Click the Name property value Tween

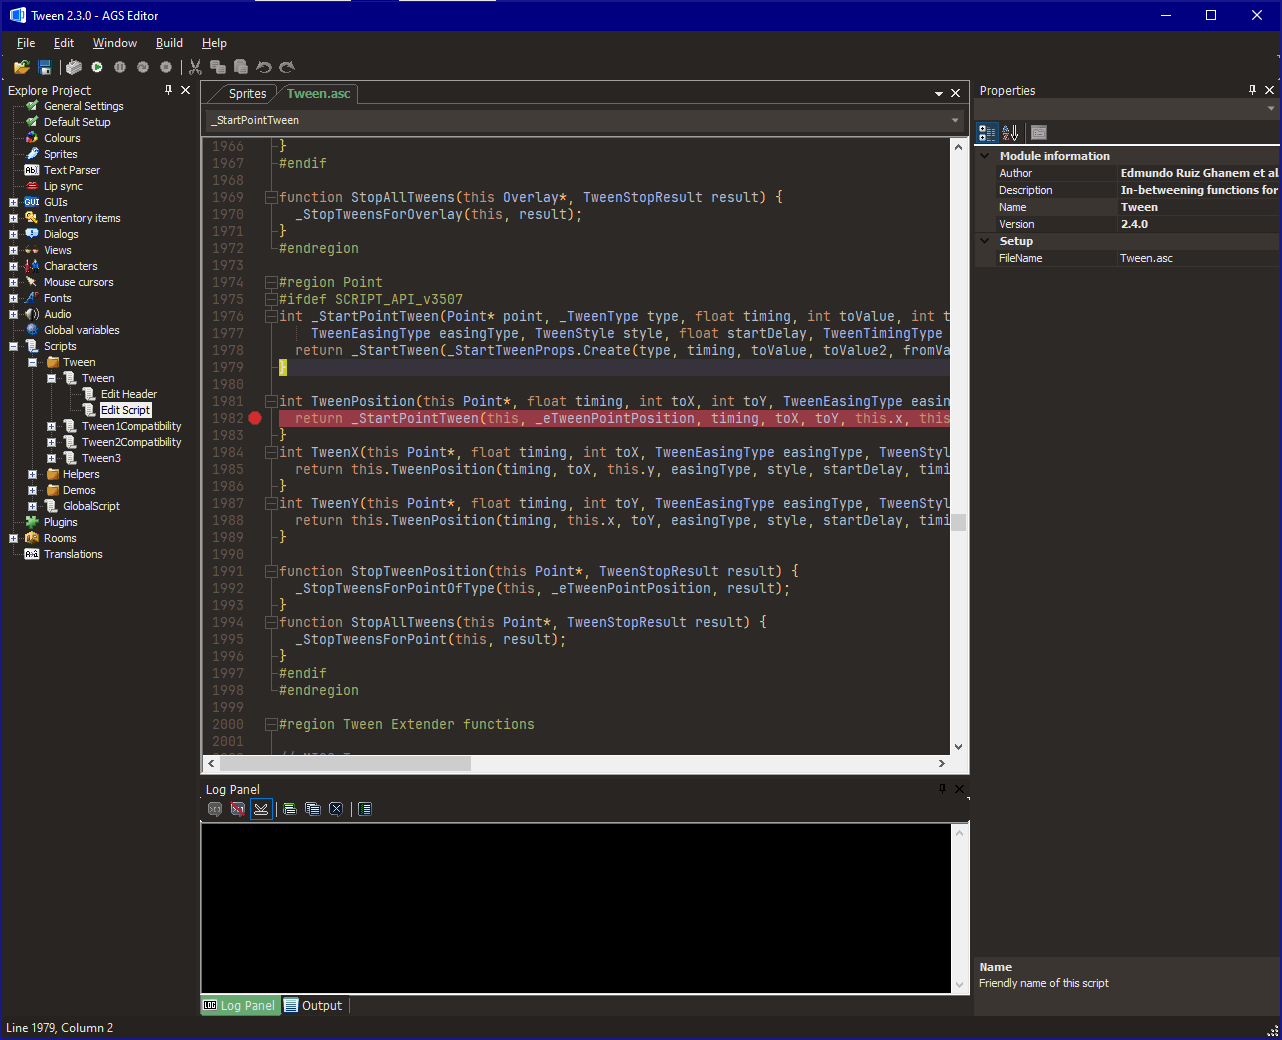coord(1198,207)
